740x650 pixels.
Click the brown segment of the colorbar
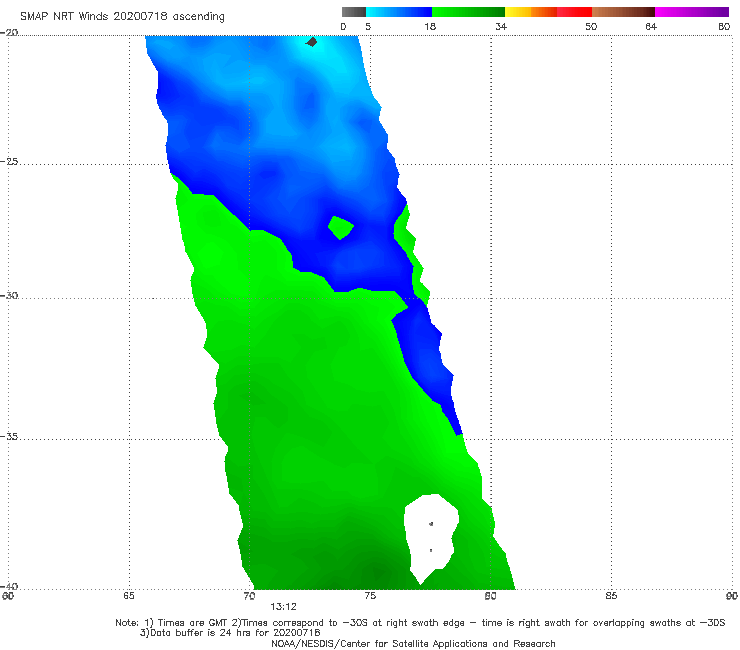(623, 12)
